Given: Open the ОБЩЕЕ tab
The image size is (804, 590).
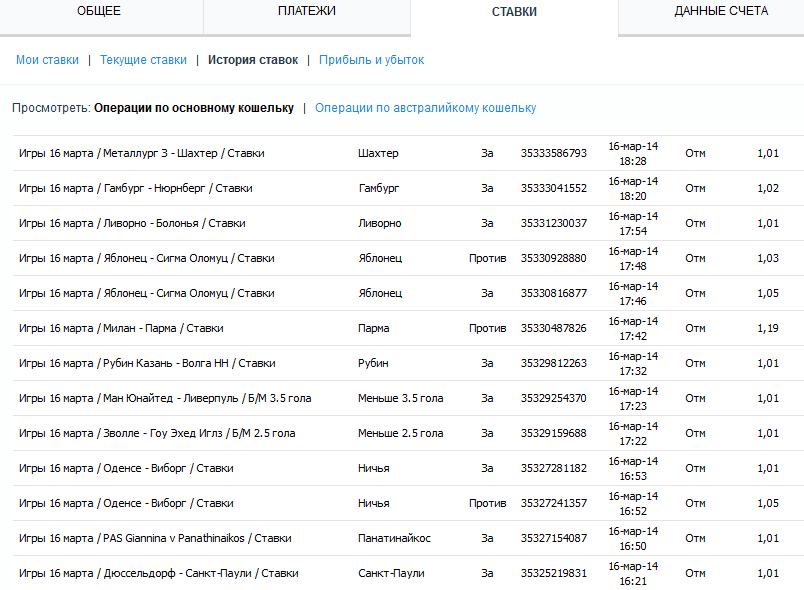Looking at the screenshot, I should pos(99,11).
